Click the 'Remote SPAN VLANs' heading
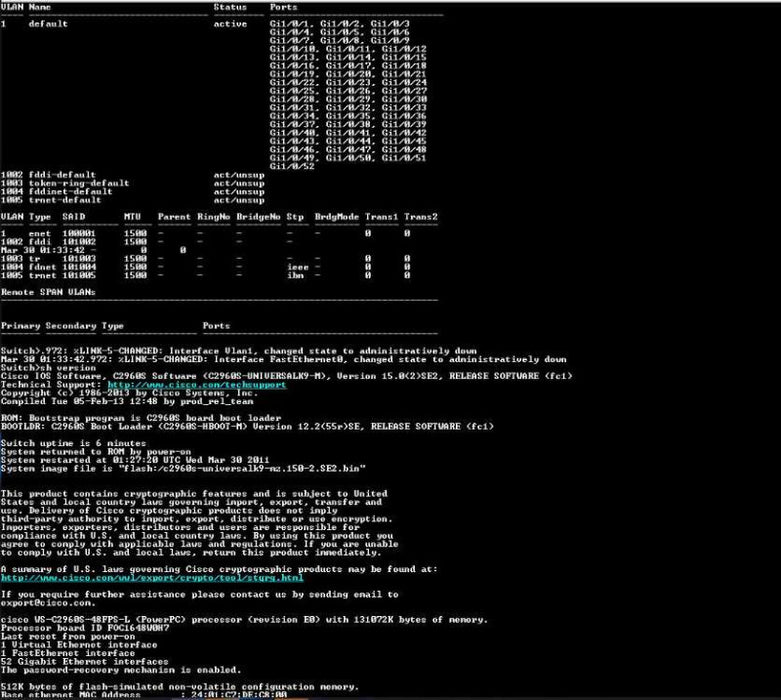The image size is (781, 700). pos(48,292)
